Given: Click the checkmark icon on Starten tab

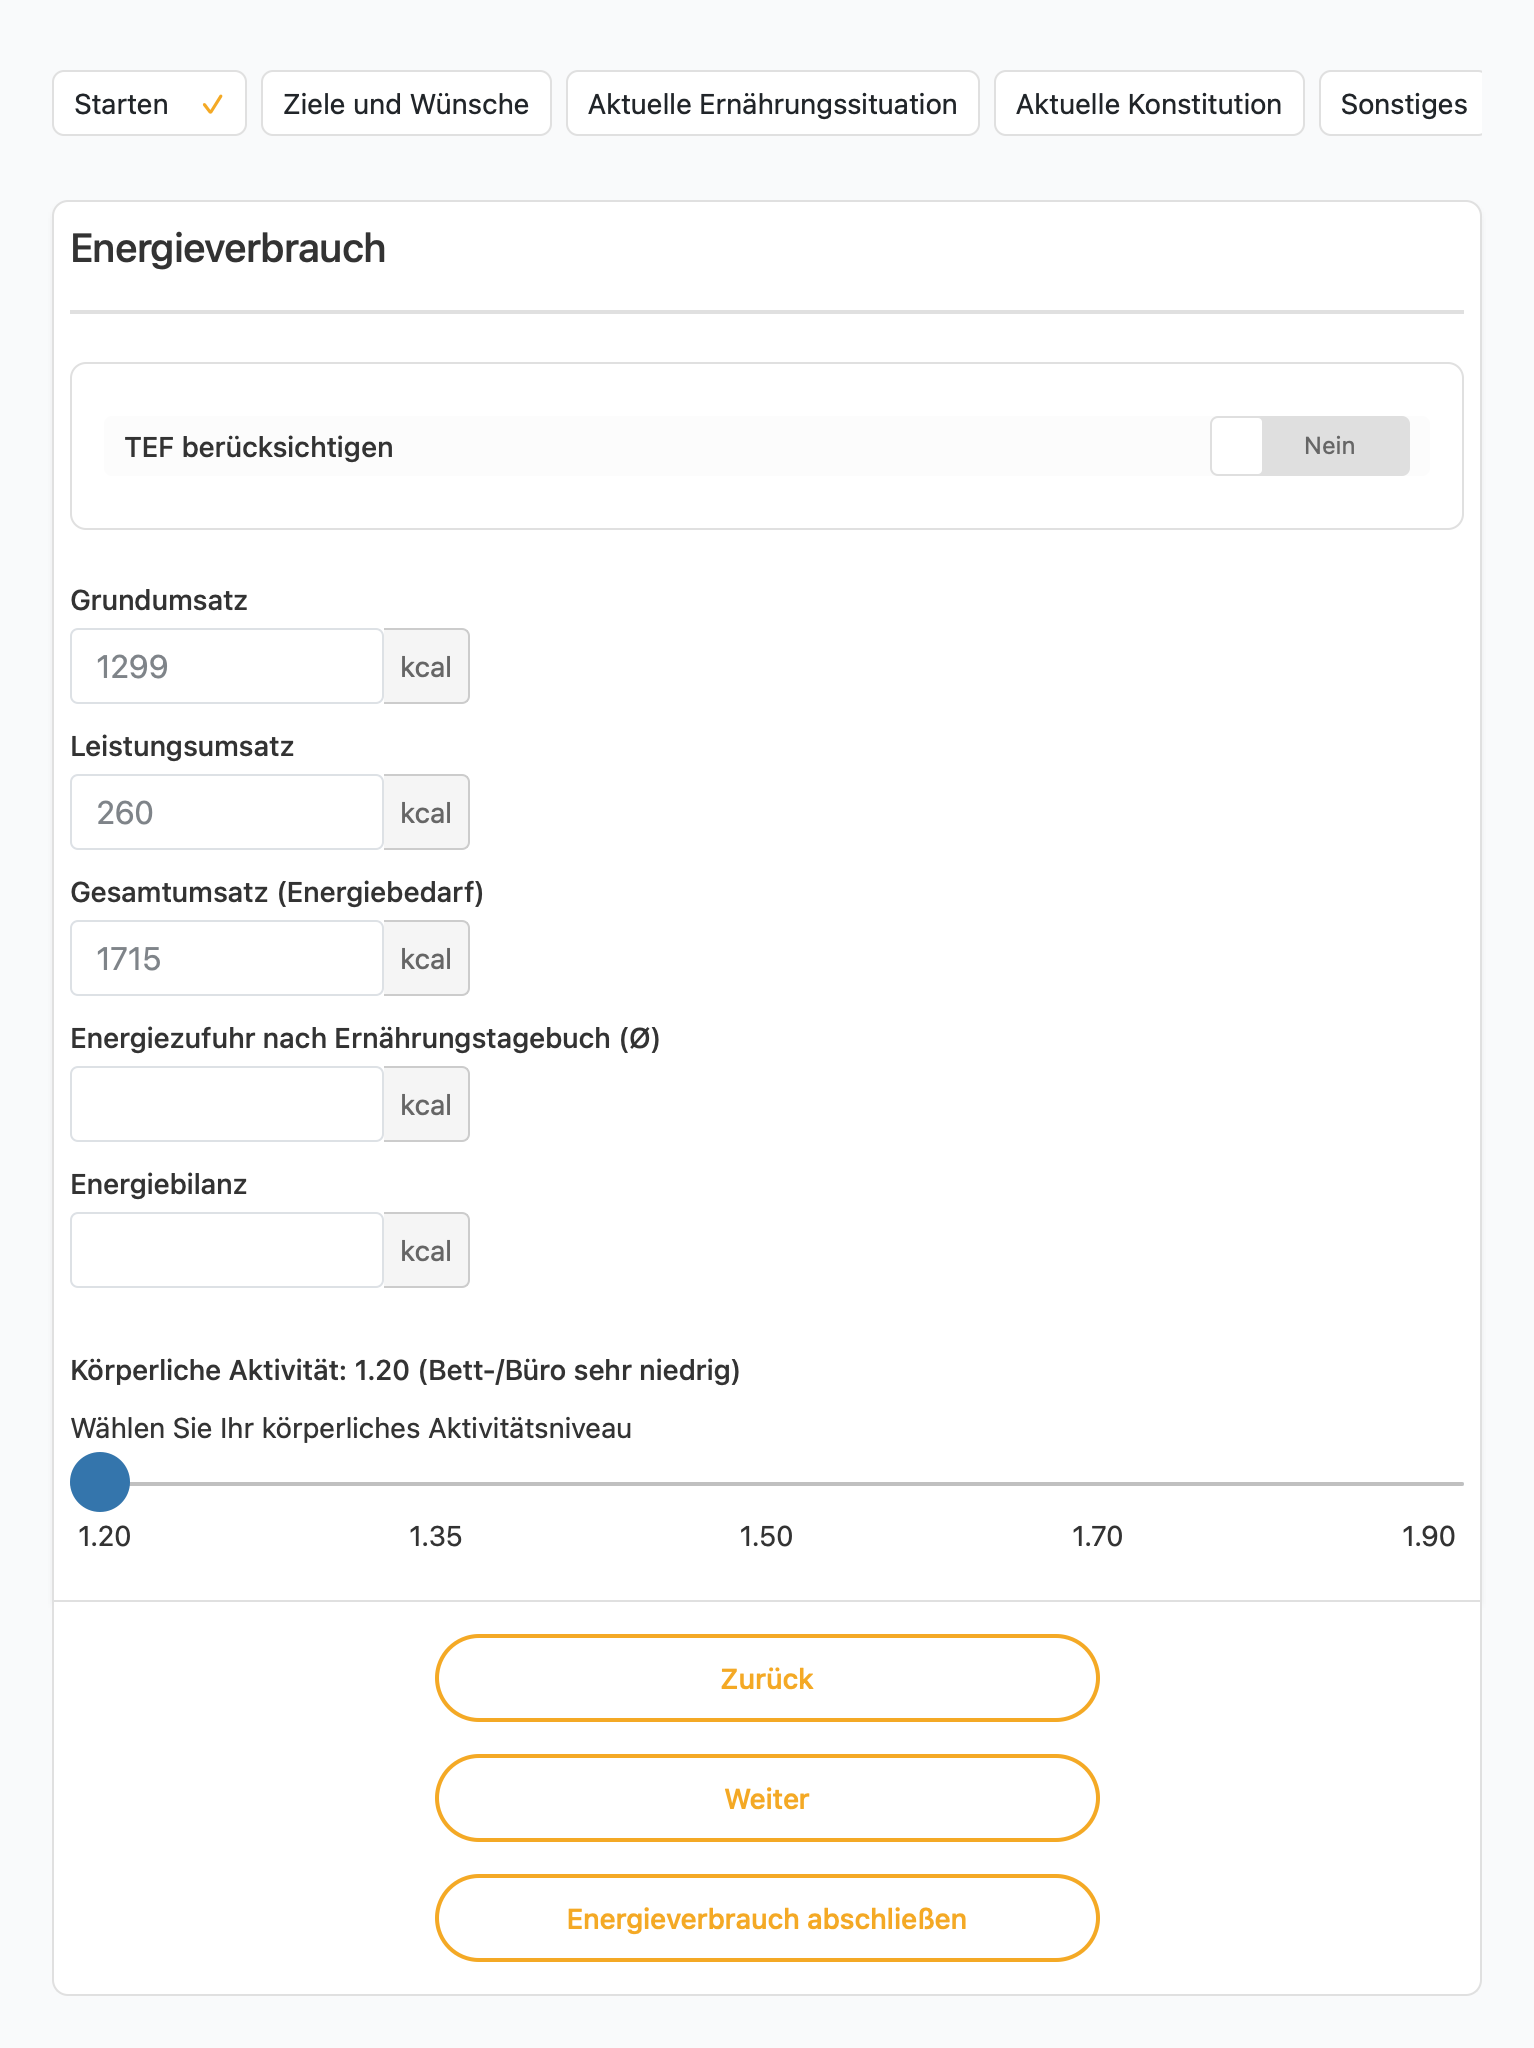Looking at the screenshot, I should pos(212,104).
